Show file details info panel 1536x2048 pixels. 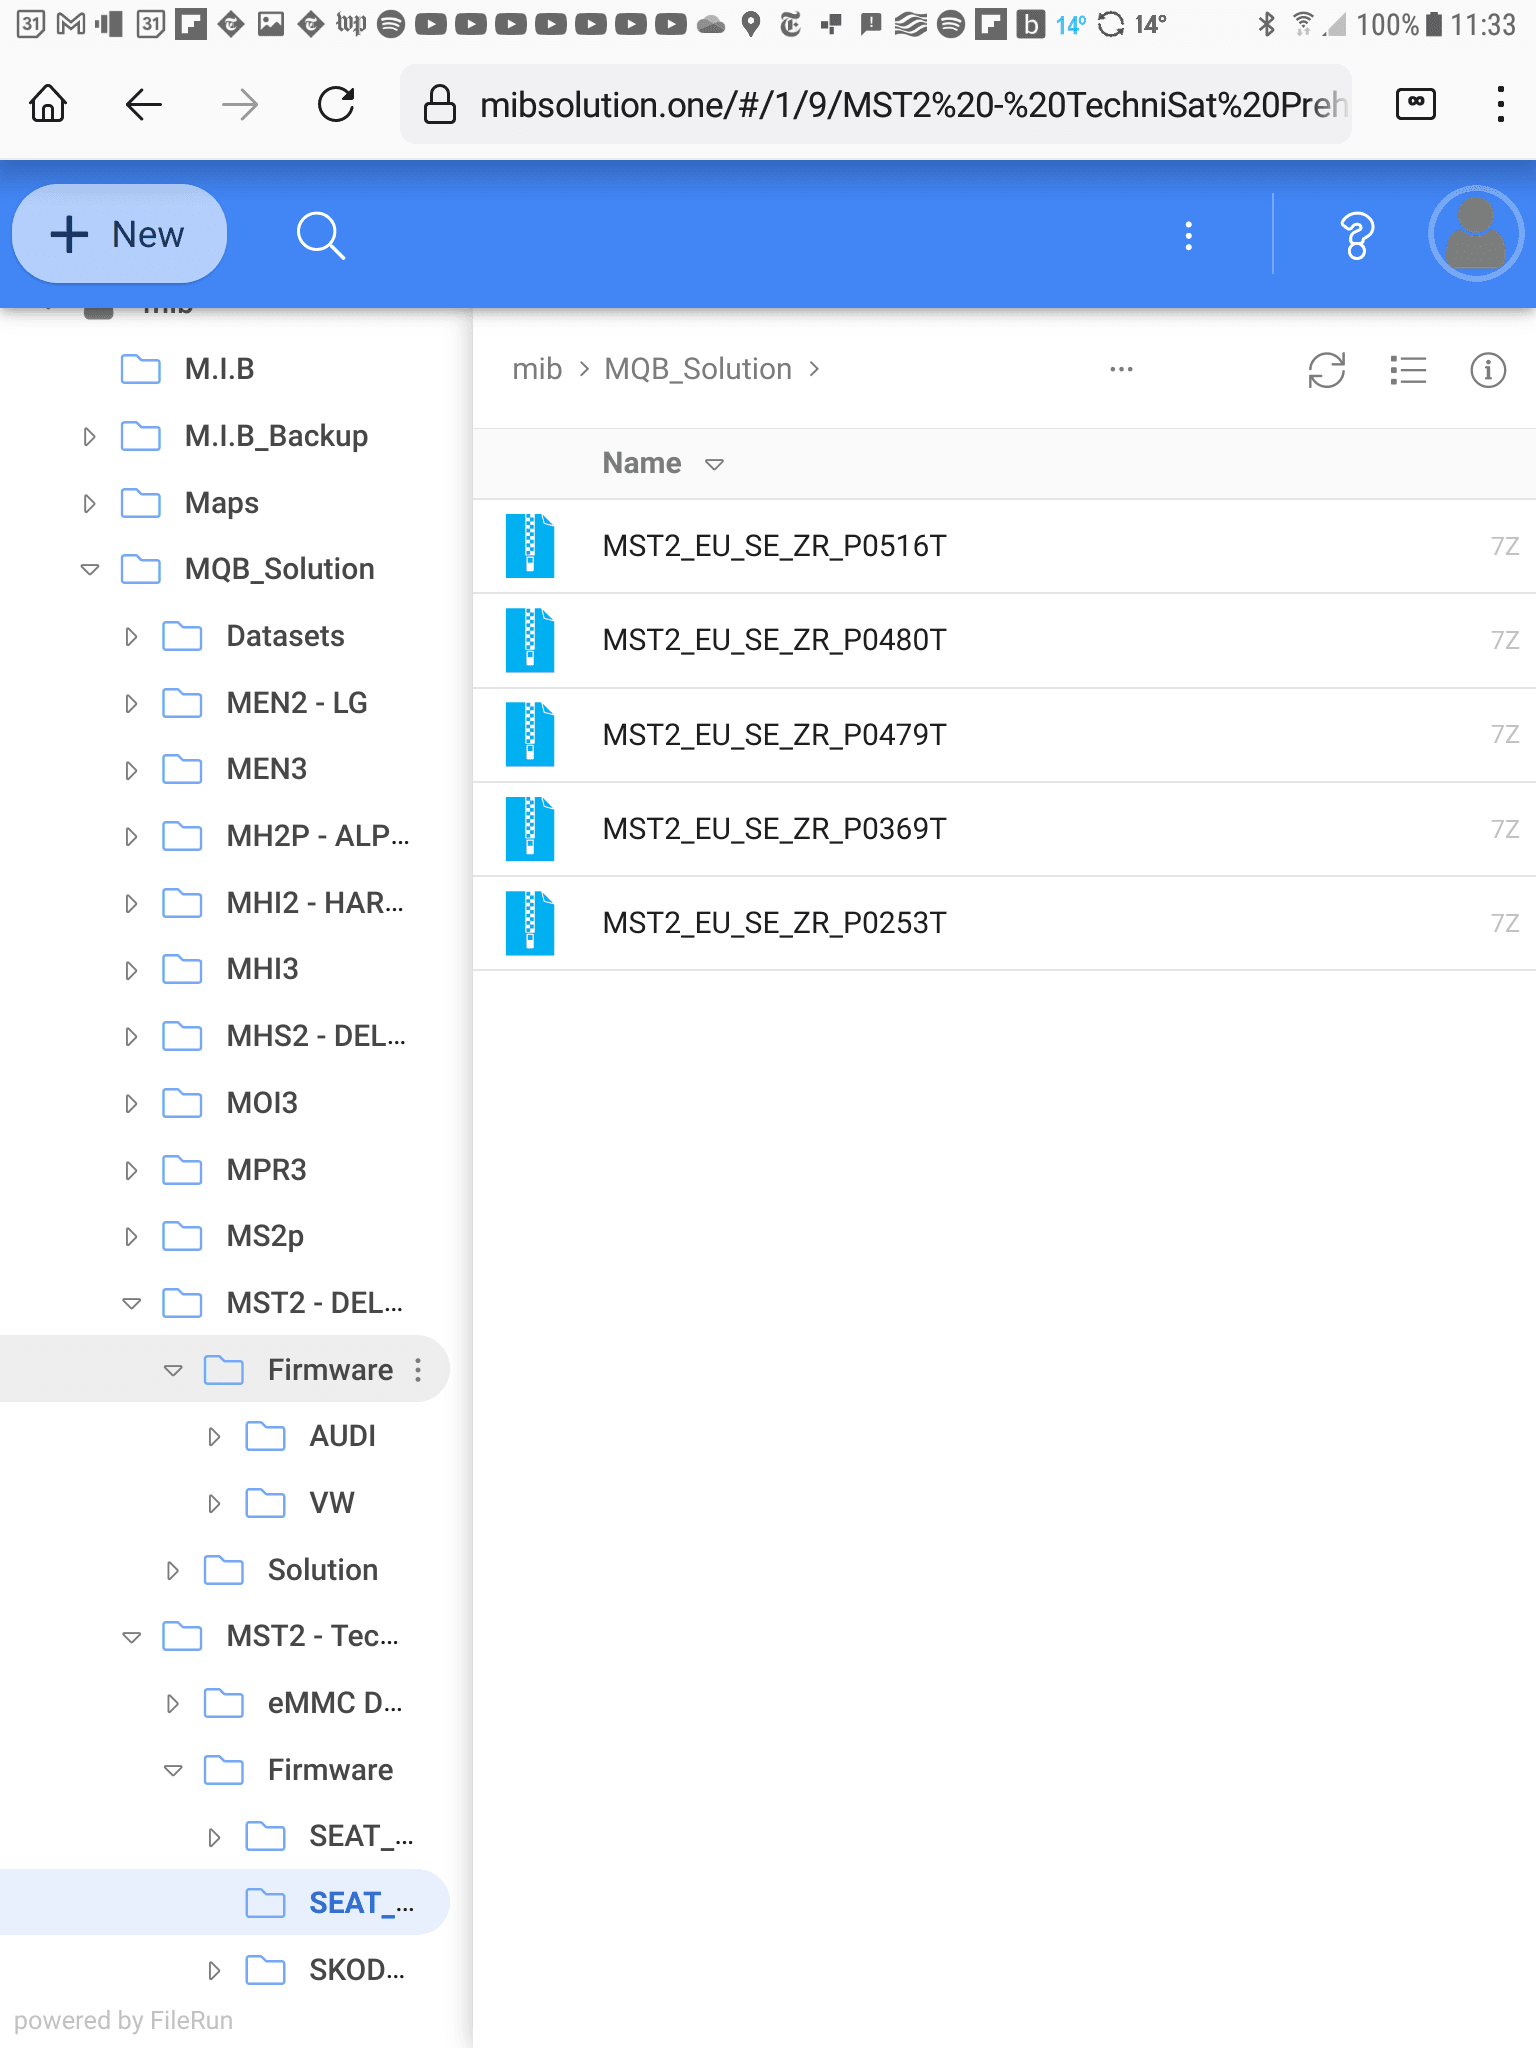[x=1488, y=370]
